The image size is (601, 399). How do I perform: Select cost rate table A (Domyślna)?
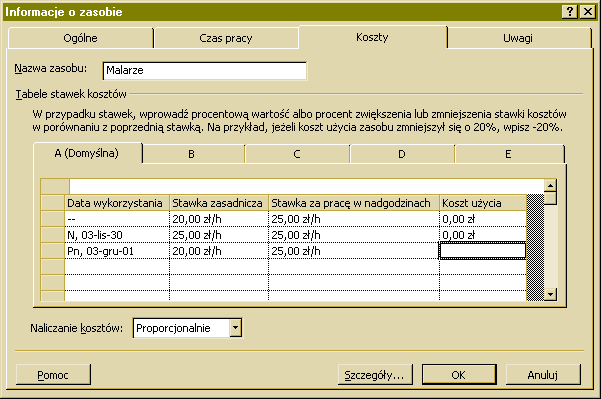tap(87, 153)
